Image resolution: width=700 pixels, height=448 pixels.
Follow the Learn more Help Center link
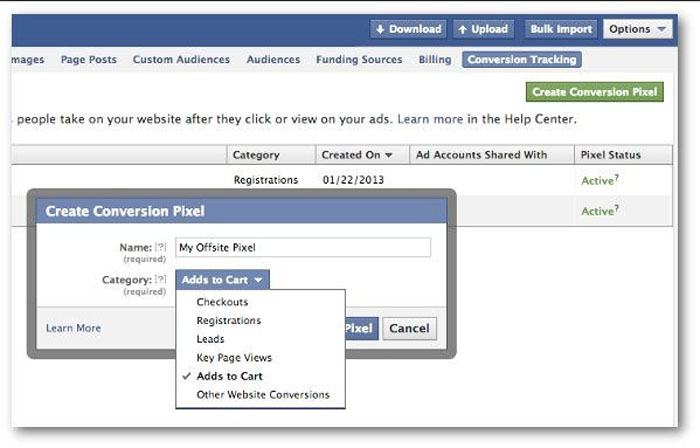click(430, 119)
